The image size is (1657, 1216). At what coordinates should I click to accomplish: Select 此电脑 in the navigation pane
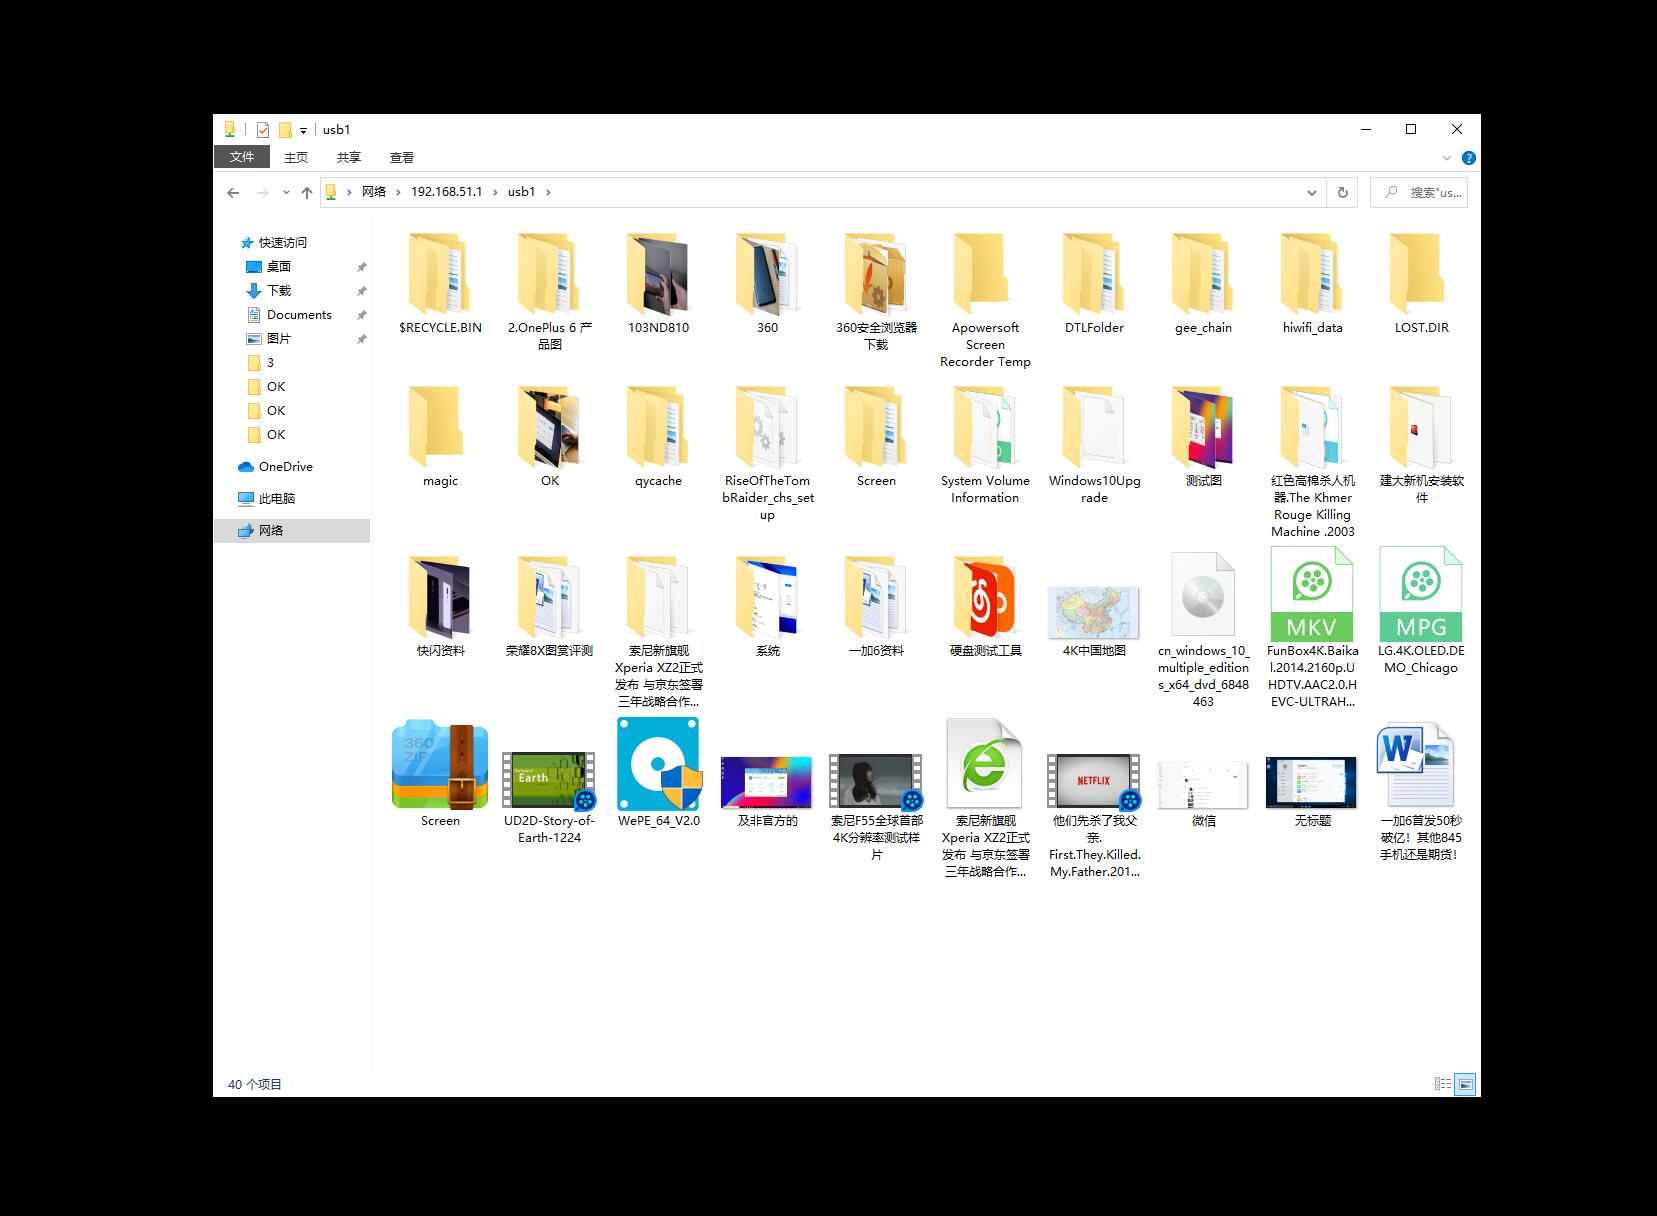[x=277, y=499]
